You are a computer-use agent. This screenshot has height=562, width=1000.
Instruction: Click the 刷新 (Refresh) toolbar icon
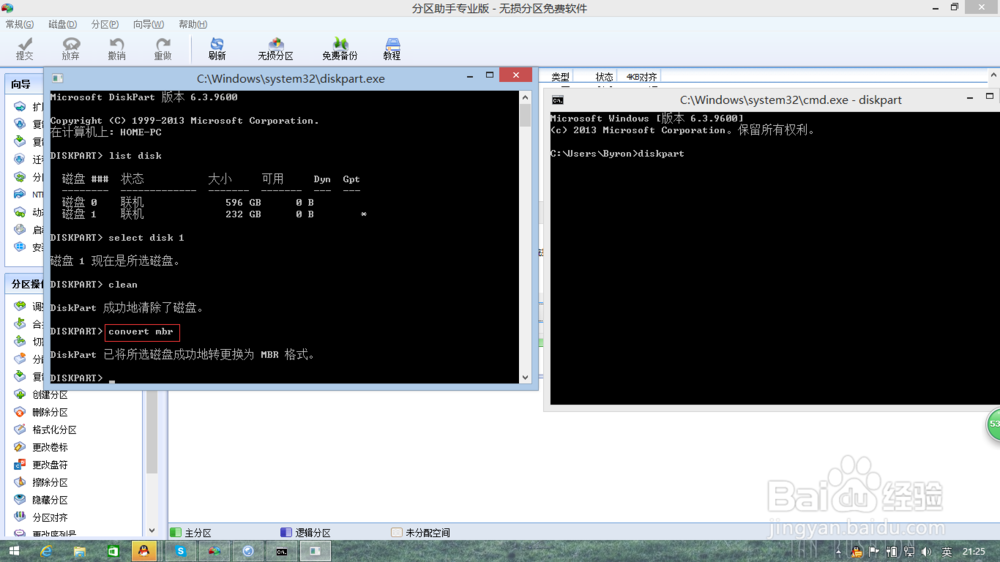tap(217, 48)
